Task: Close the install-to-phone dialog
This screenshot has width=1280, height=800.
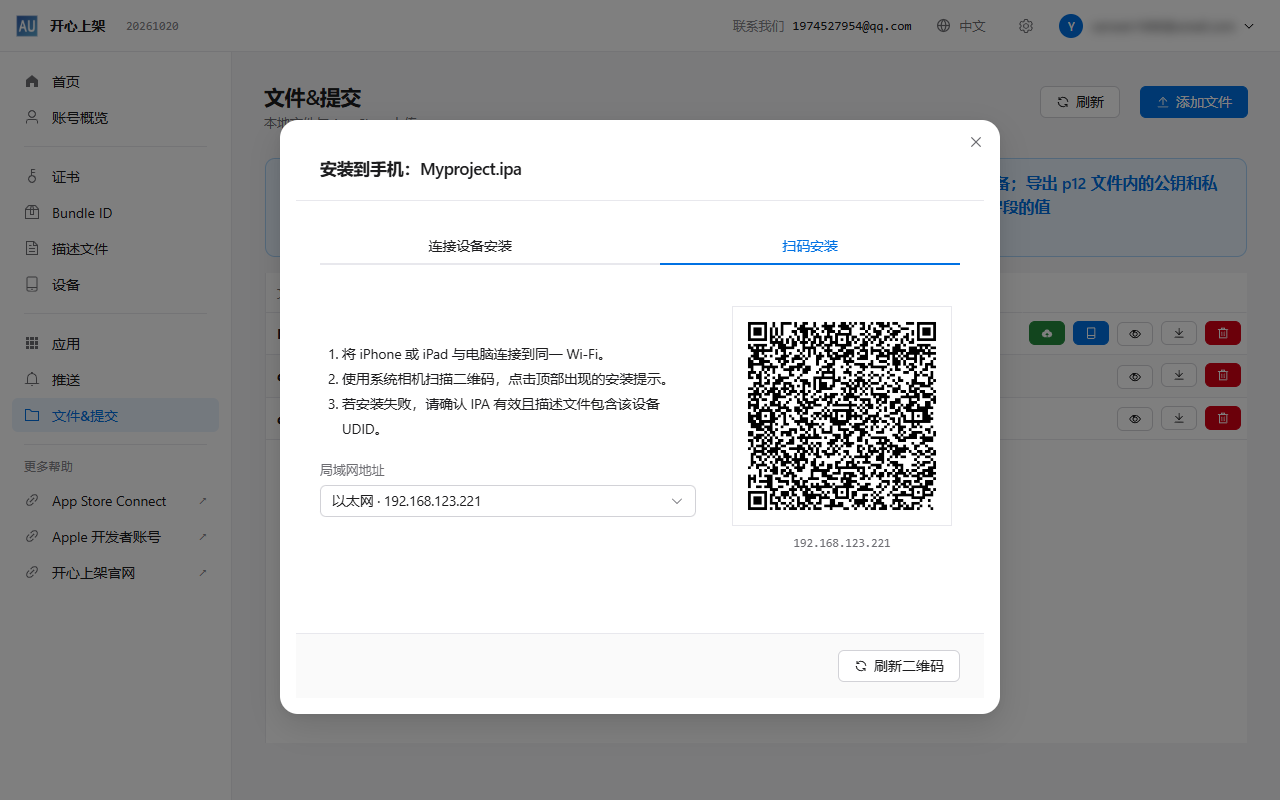Action: pos(976,142)
